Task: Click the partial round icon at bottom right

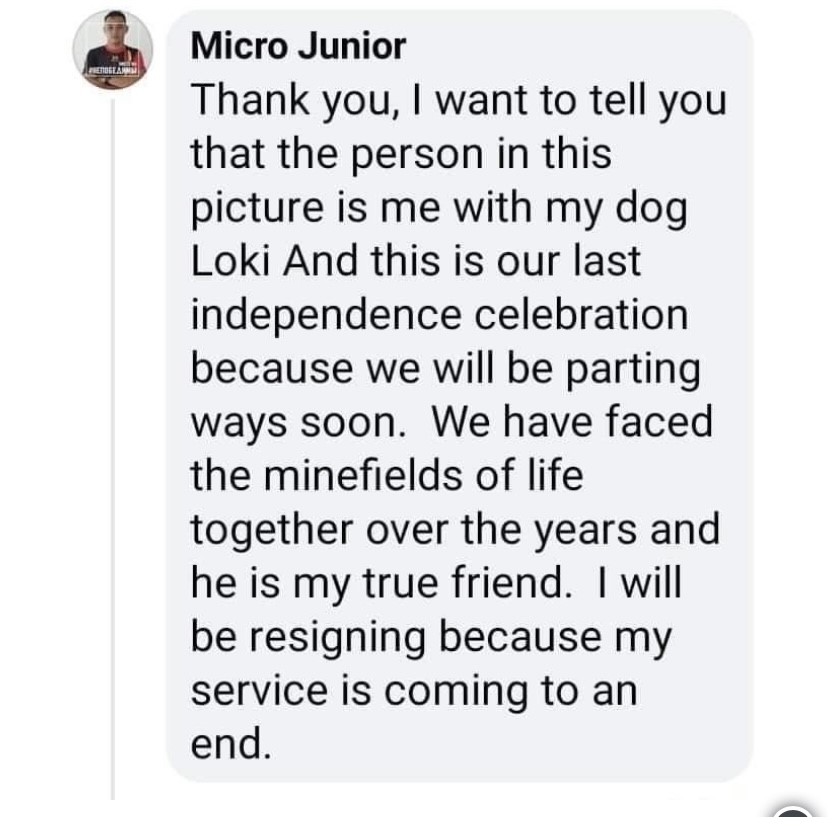Action: (793, 810)
